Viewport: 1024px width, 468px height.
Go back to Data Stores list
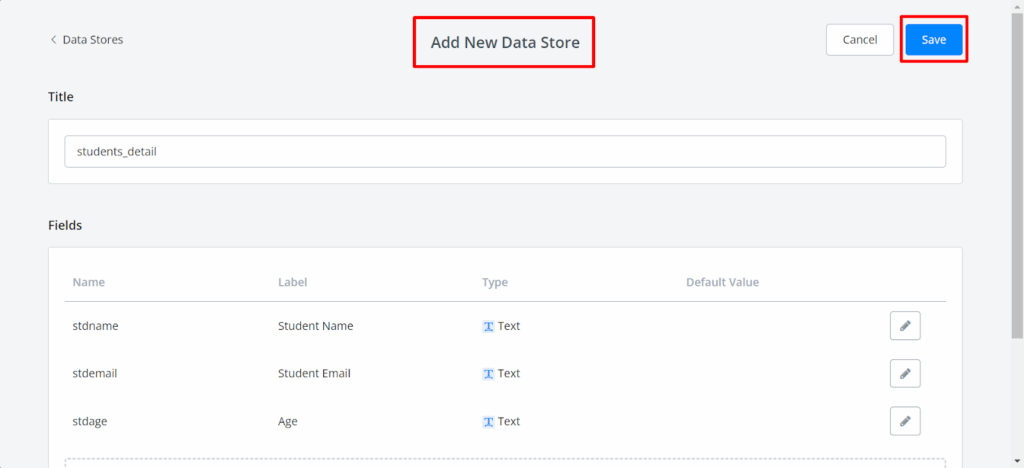click(x=92, y=40)
